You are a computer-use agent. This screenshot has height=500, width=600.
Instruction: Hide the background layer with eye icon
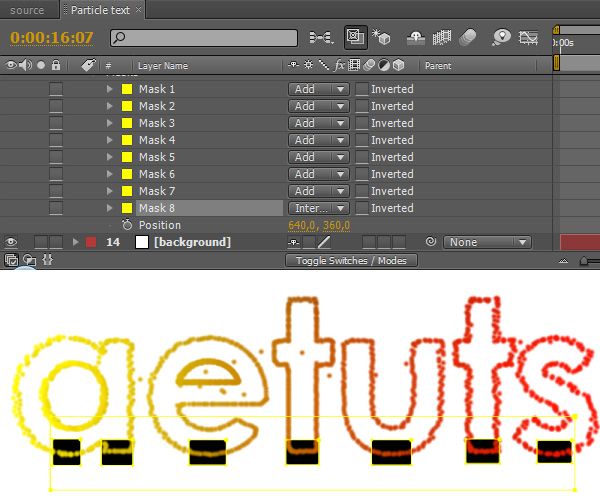click(11, 242)
